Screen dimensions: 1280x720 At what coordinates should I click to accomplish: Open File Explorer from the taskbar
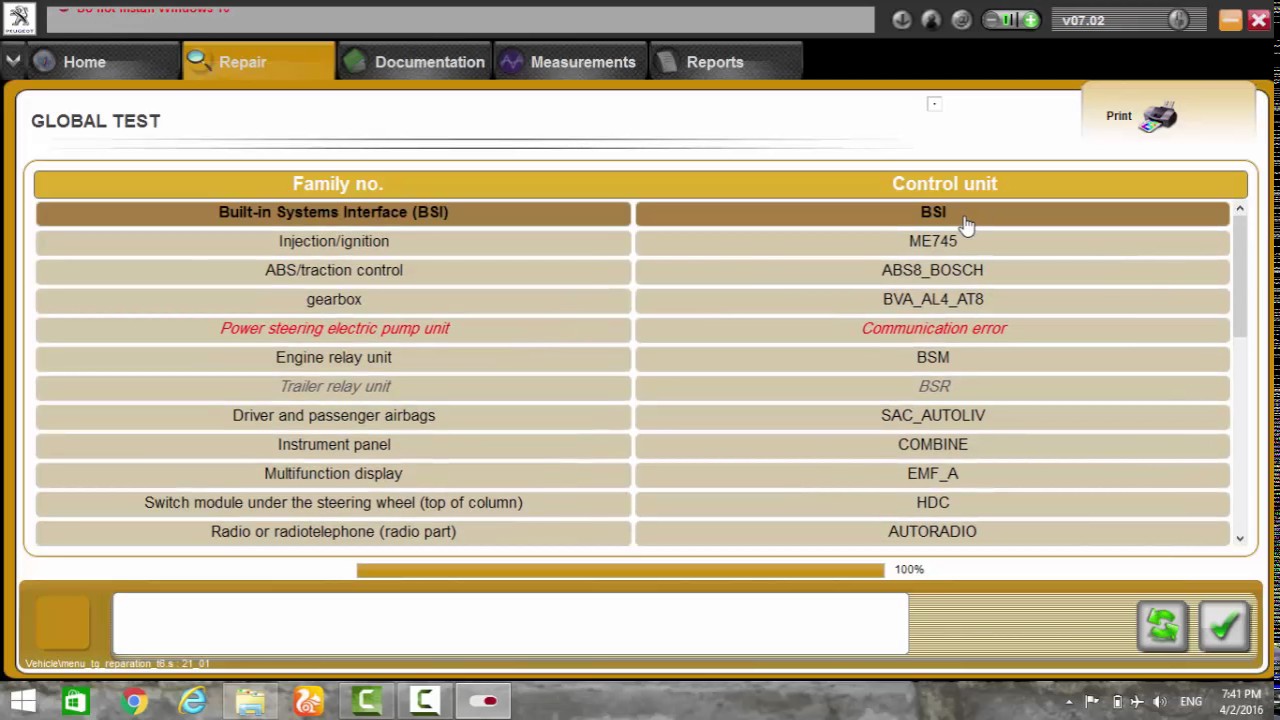coord(250,701)
